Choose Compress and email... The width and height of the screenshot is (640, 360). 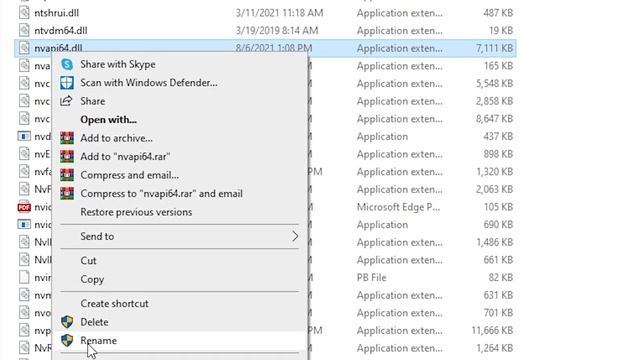coord(129,175)
